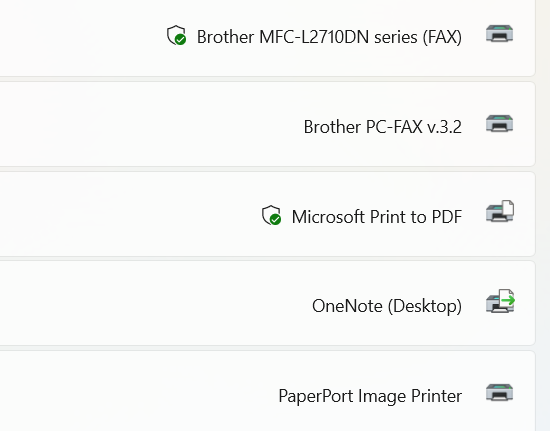Click the green arrow on the OneNote icon
This screenshot has height=431, width=550.
[508, 300]
